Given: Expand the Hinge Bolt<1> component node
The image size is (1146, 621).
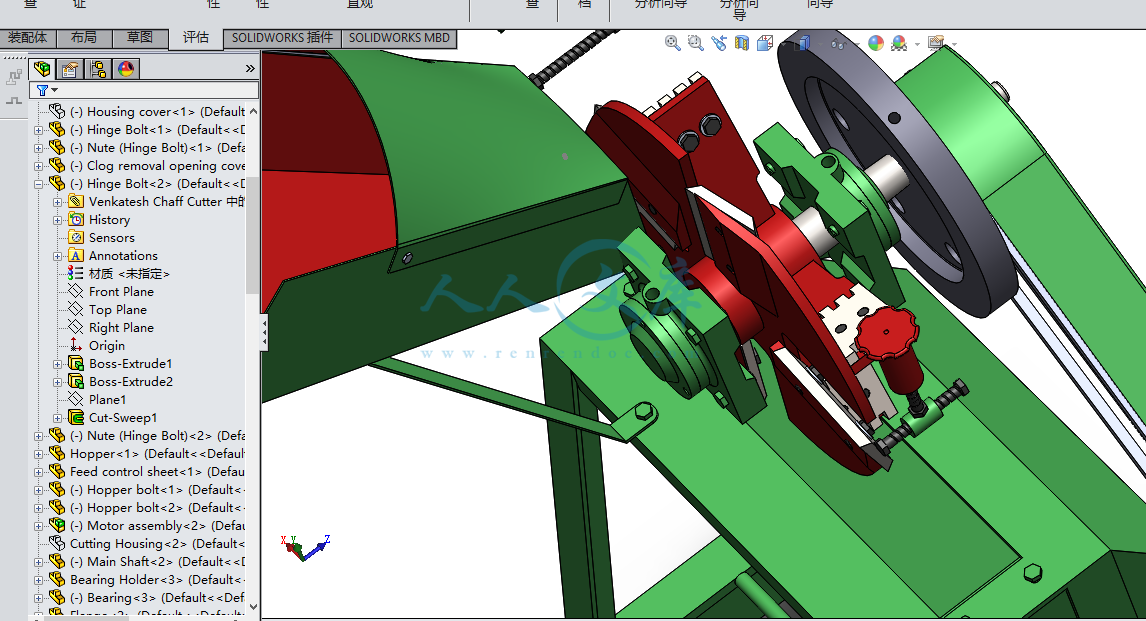Looking at the screenshot, I should coord(39,130).
